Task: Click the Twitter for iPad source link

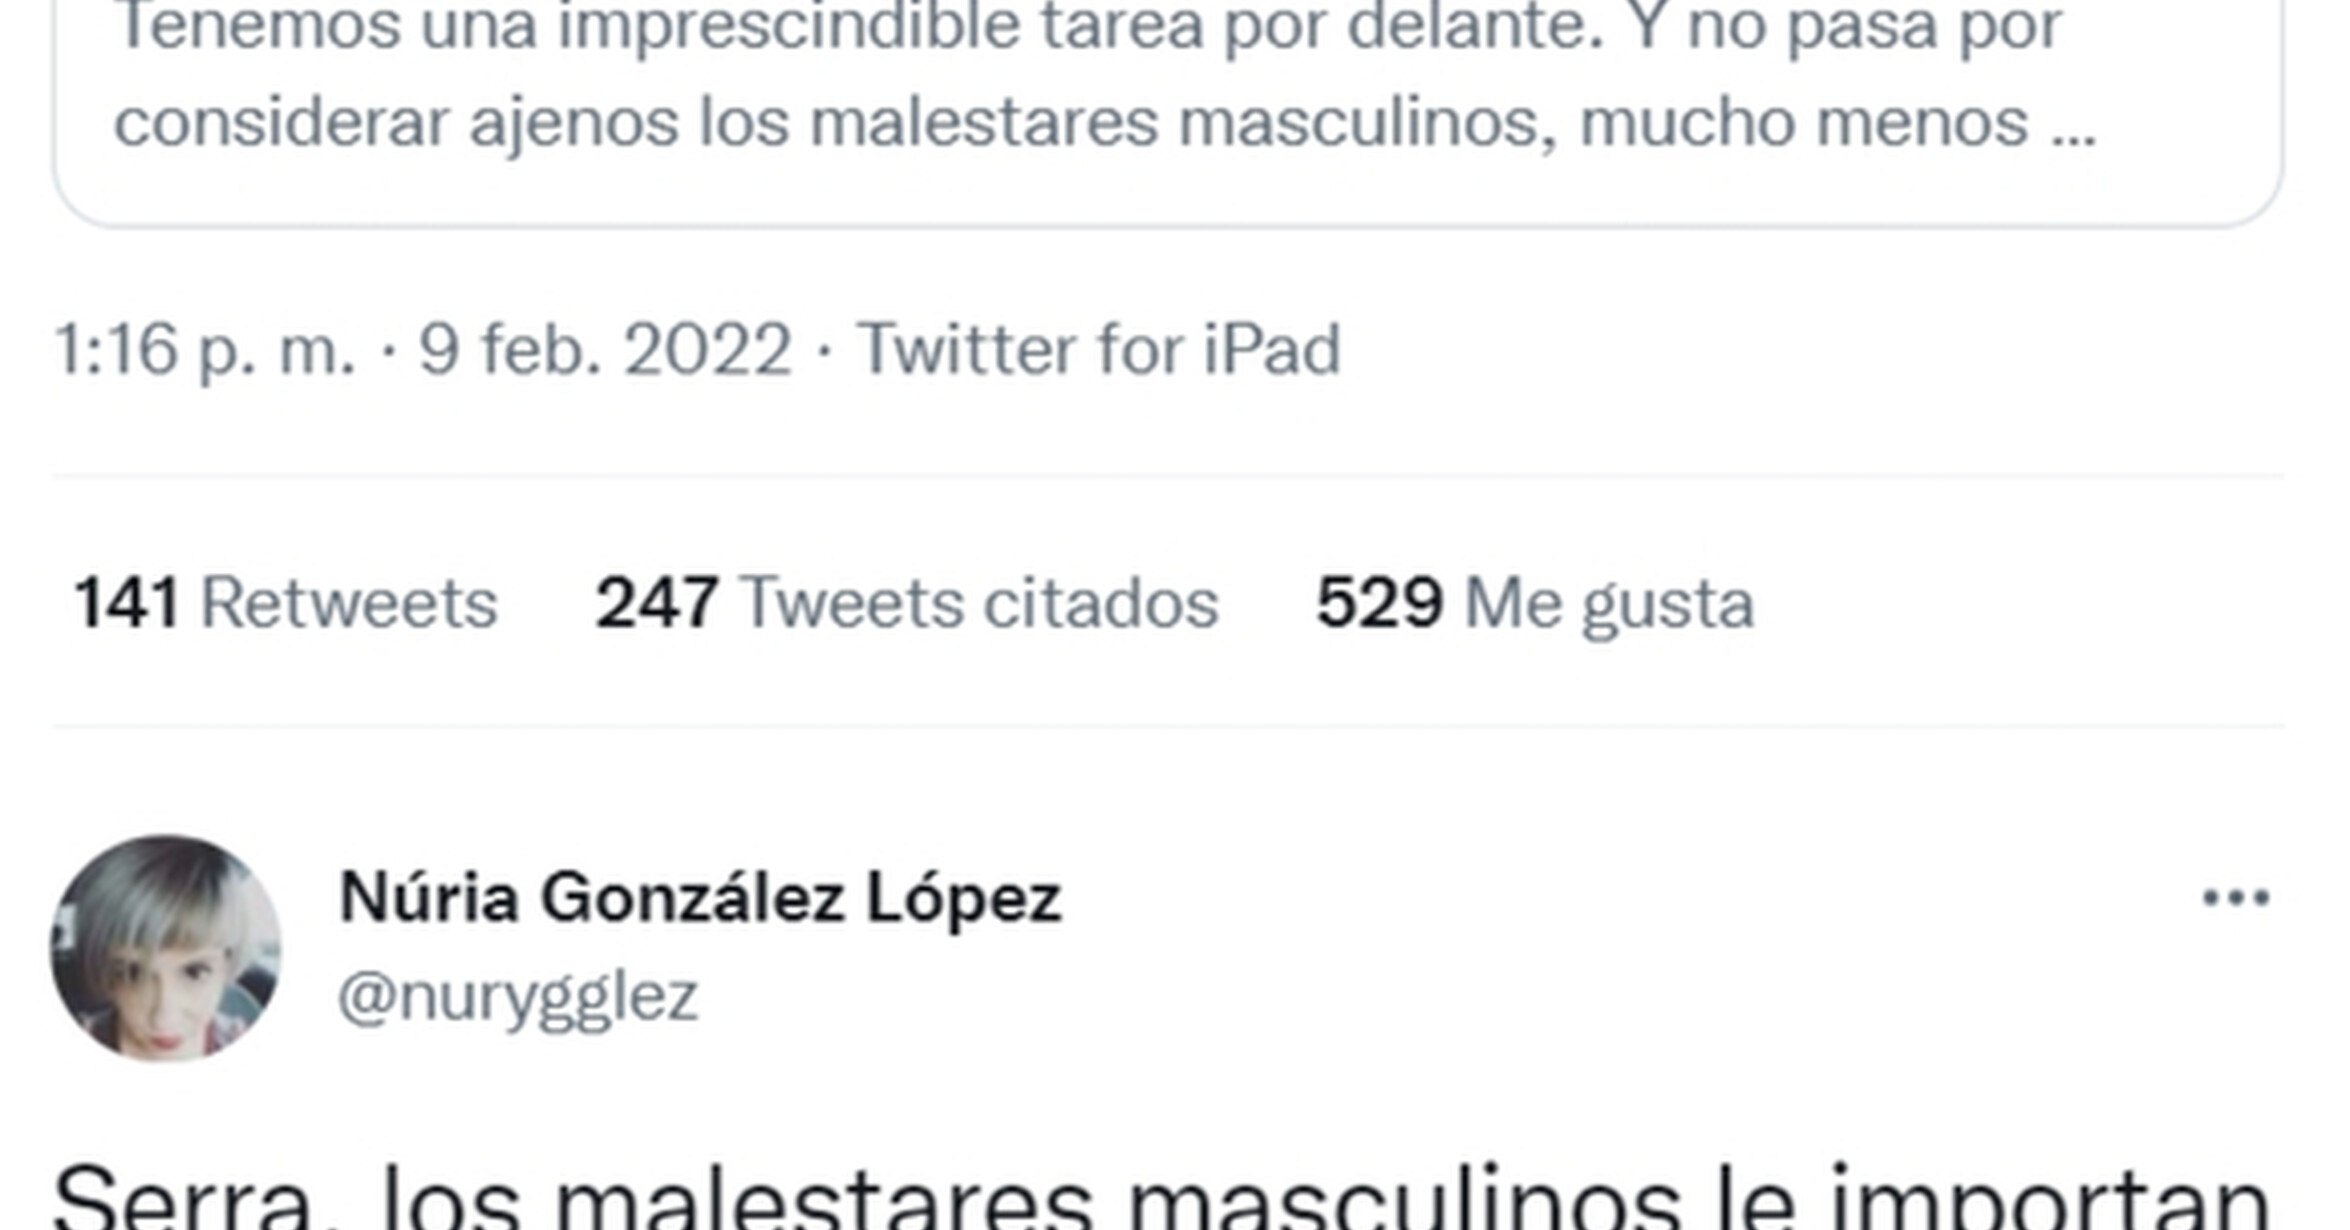Action: (x=1098, y=349)
